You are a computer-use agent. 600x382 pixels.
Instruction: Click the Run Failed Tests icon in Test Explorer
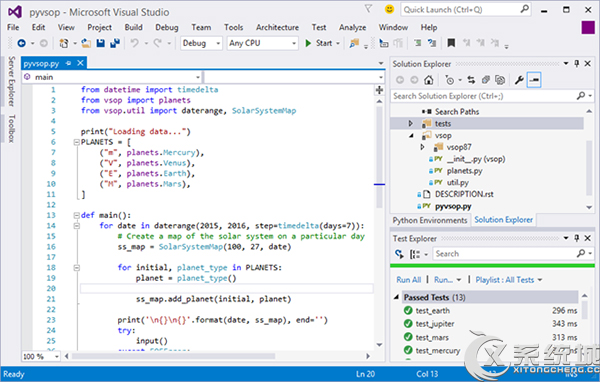click(399, 254)
